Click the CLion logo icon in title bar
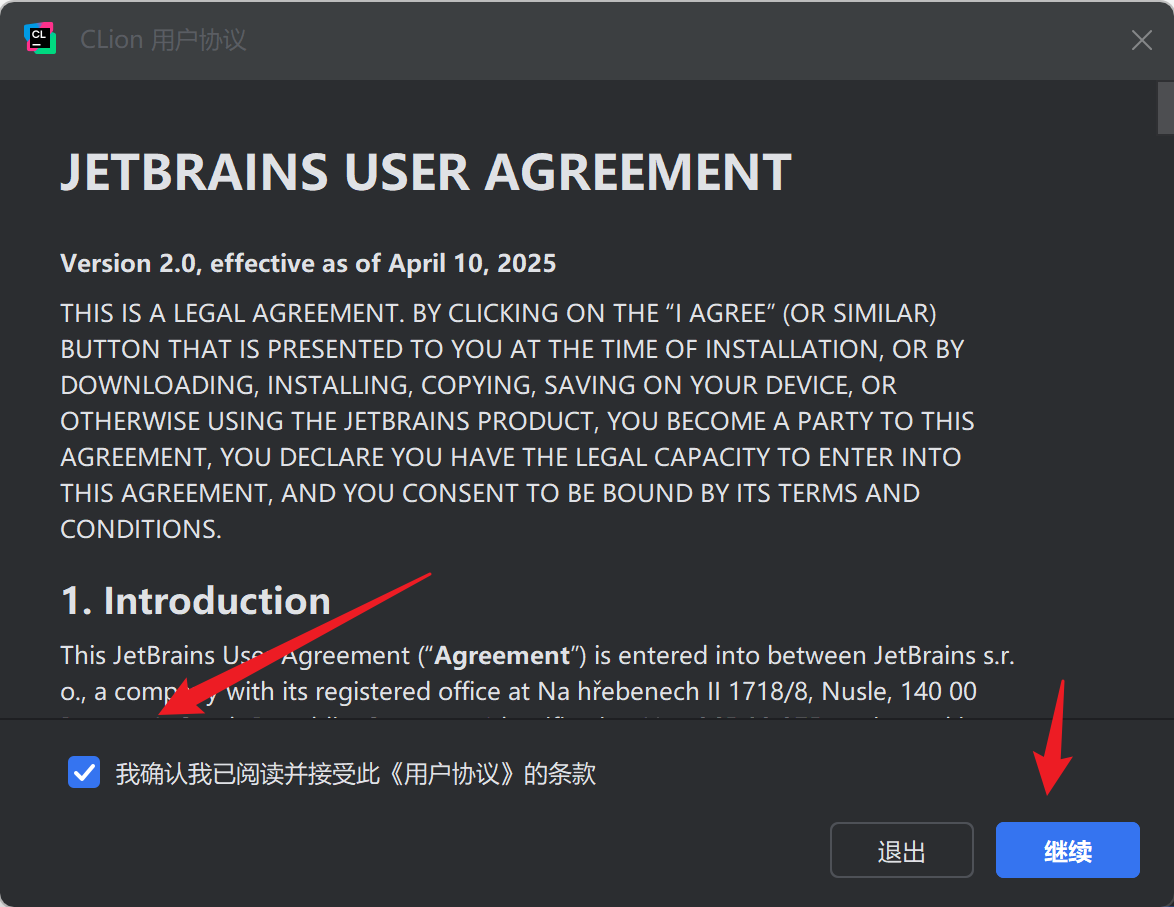Screen dimensions: 1174x907 pos(40,39)
